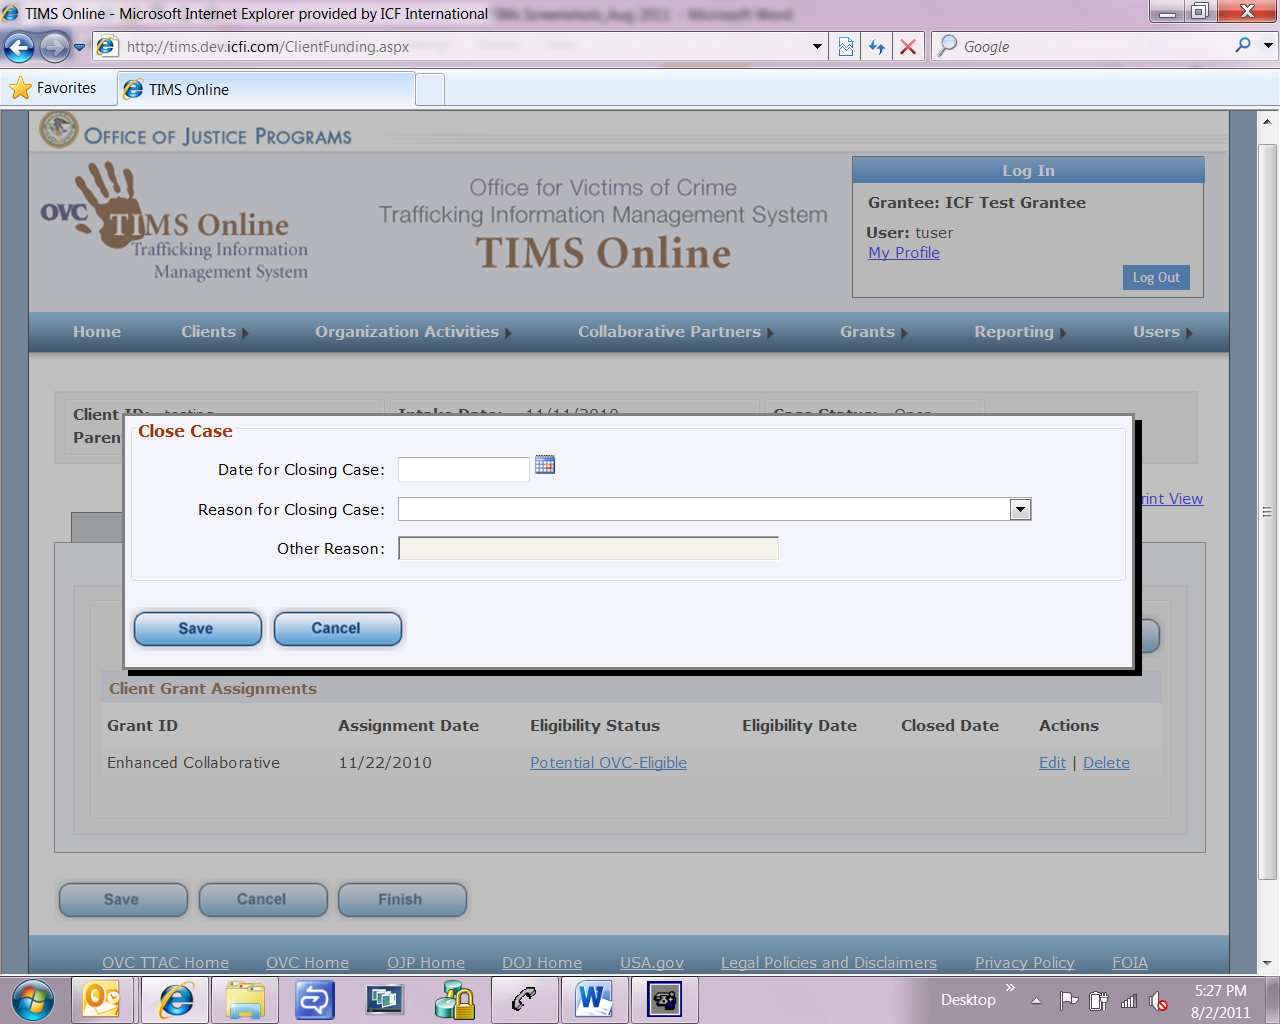
Task: Open the Grants menu
Action: [873, 332]
